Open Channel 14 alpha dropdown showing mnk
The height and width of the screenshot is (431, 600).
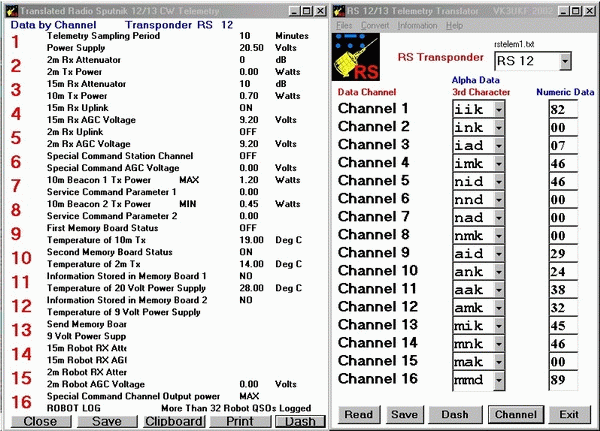499,344
